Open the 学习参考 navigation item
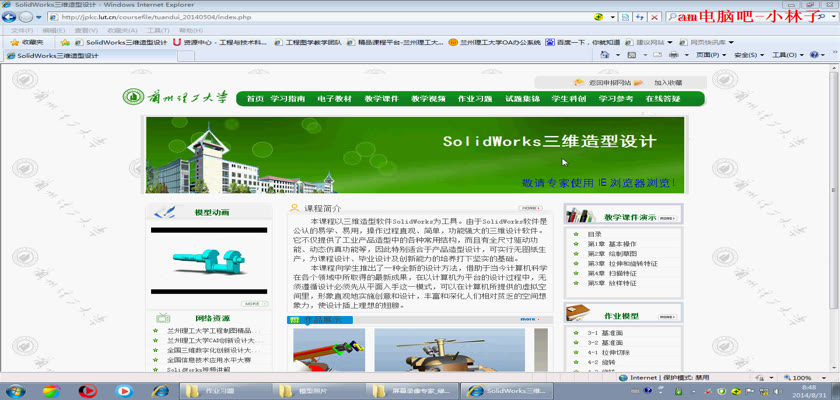Screen dimensions: 840x400 (616, 99)
